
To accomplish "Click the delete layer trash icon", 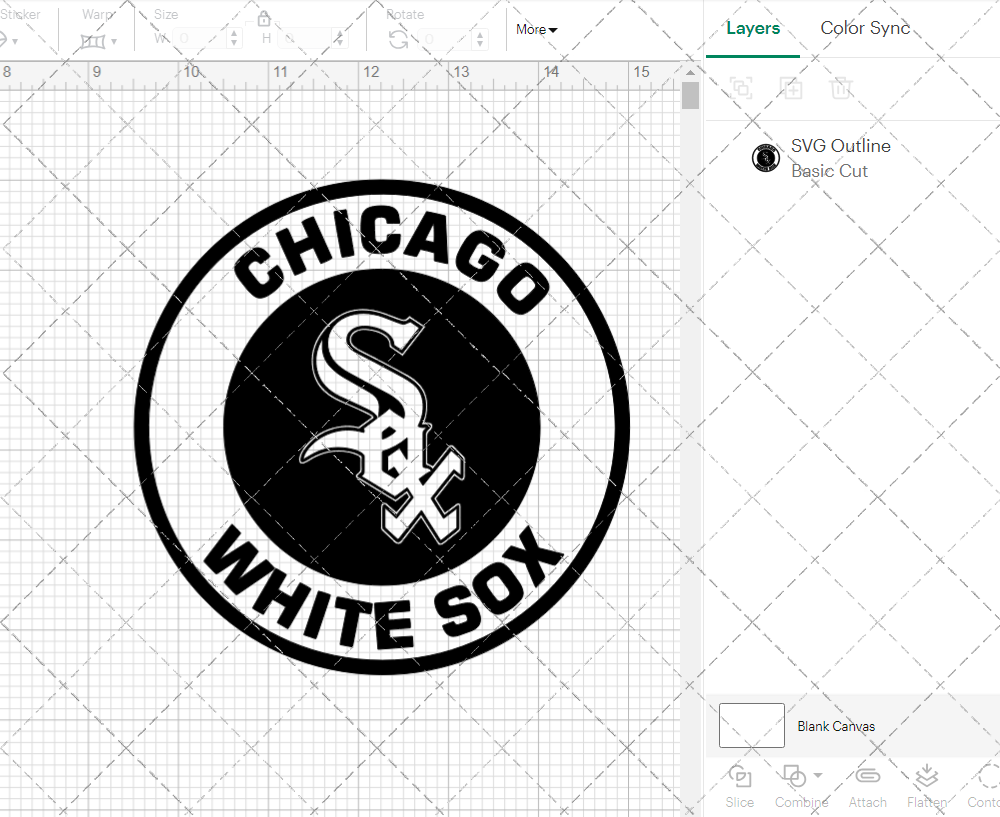I will tap(842, 88).
